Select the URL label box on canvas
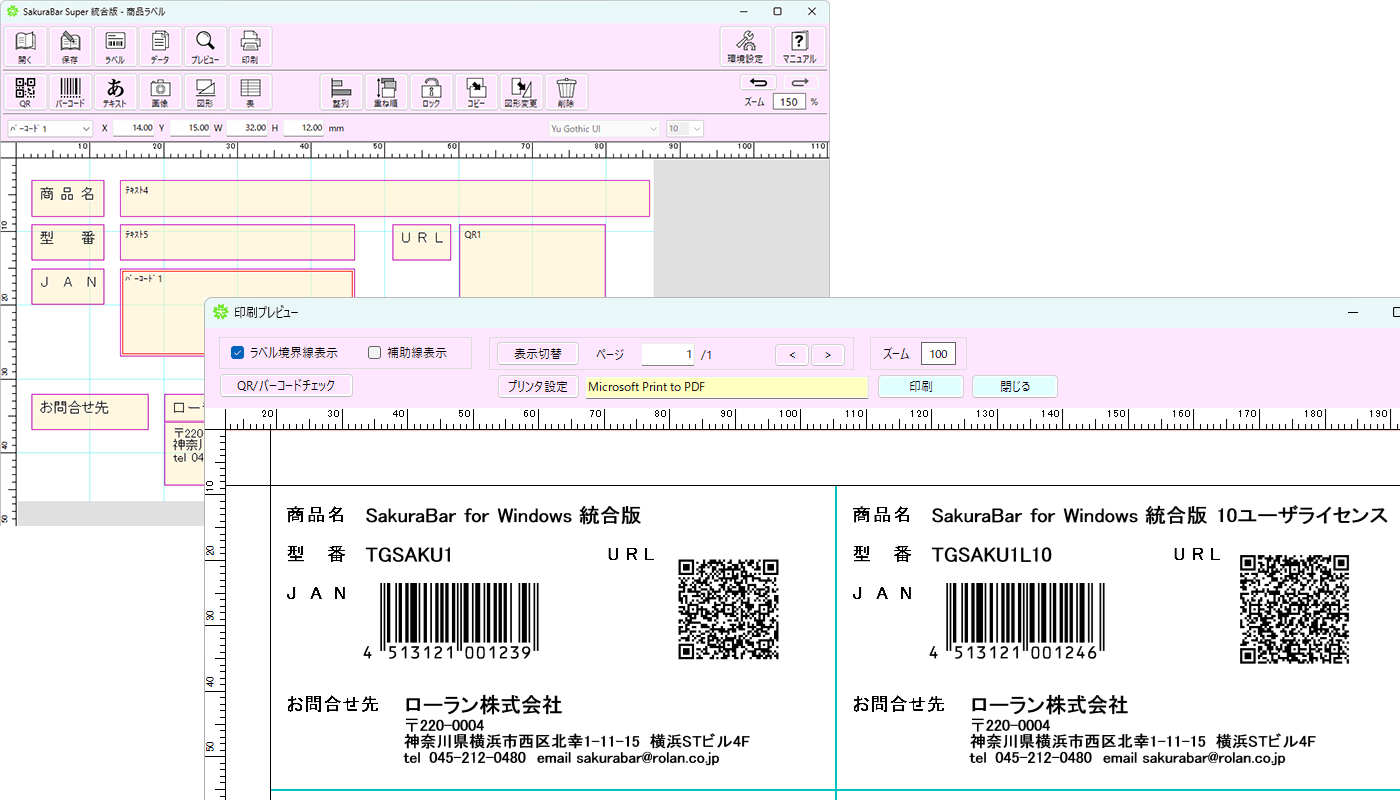 click(422, 242)
